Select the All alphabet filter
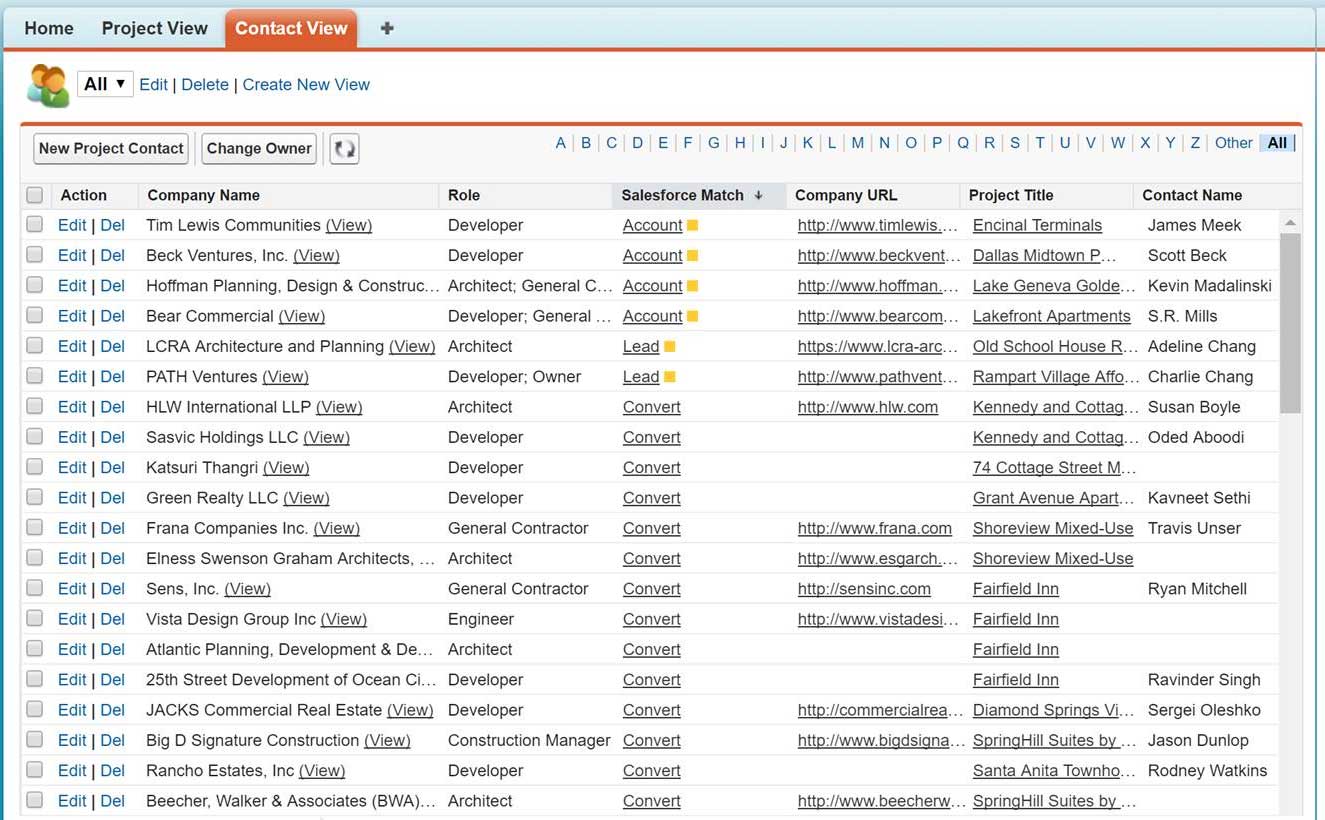The width and height of the screenshot is (1325, 820). click(1277, 143)
